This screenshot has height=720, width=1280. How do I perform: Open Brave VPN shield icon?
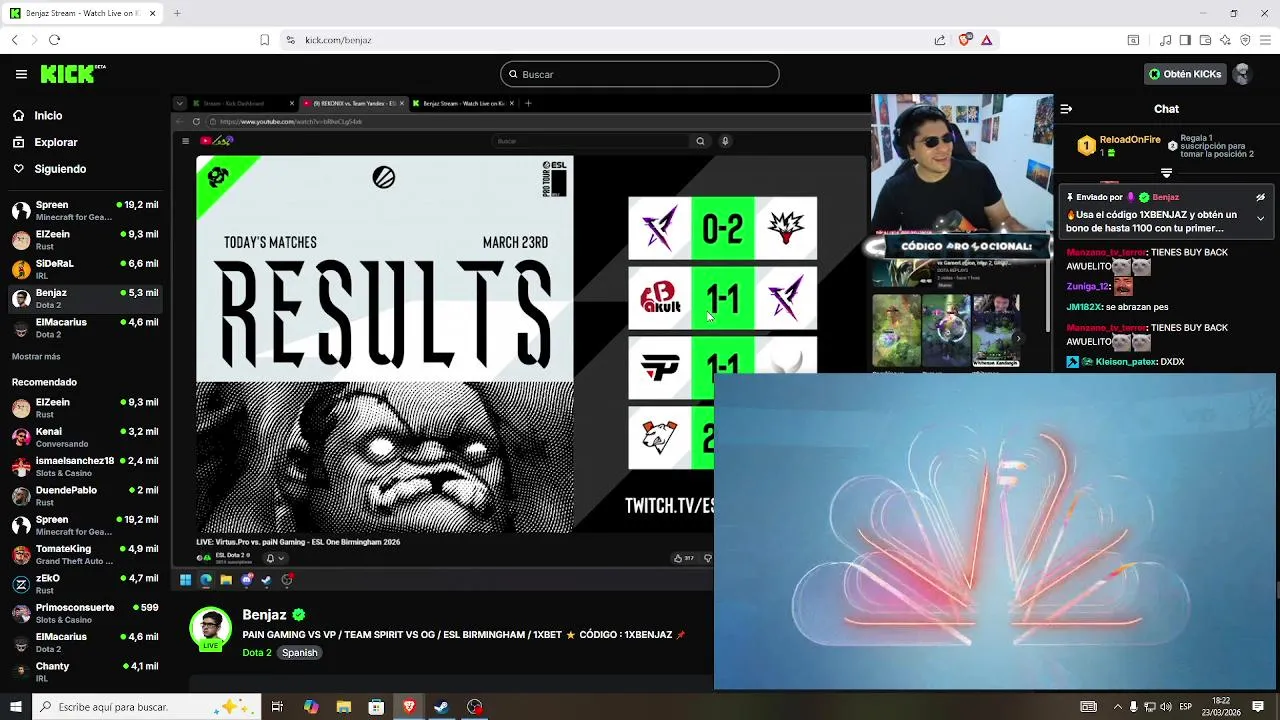coord(1245,40)
